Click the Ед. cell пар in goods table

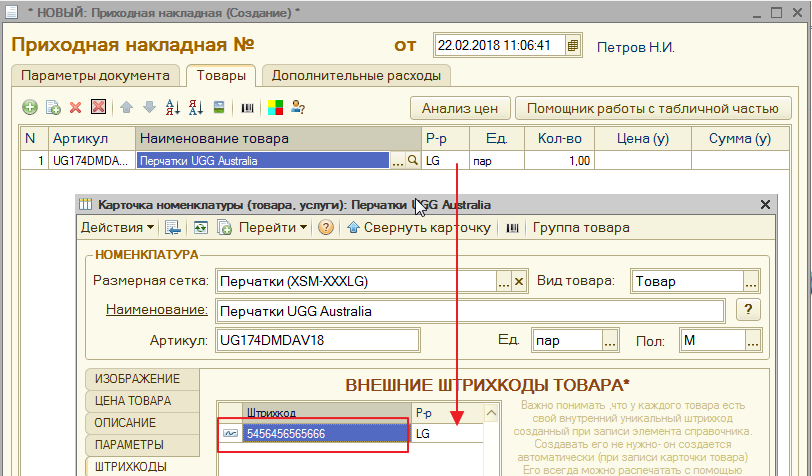tap(497, 161)
